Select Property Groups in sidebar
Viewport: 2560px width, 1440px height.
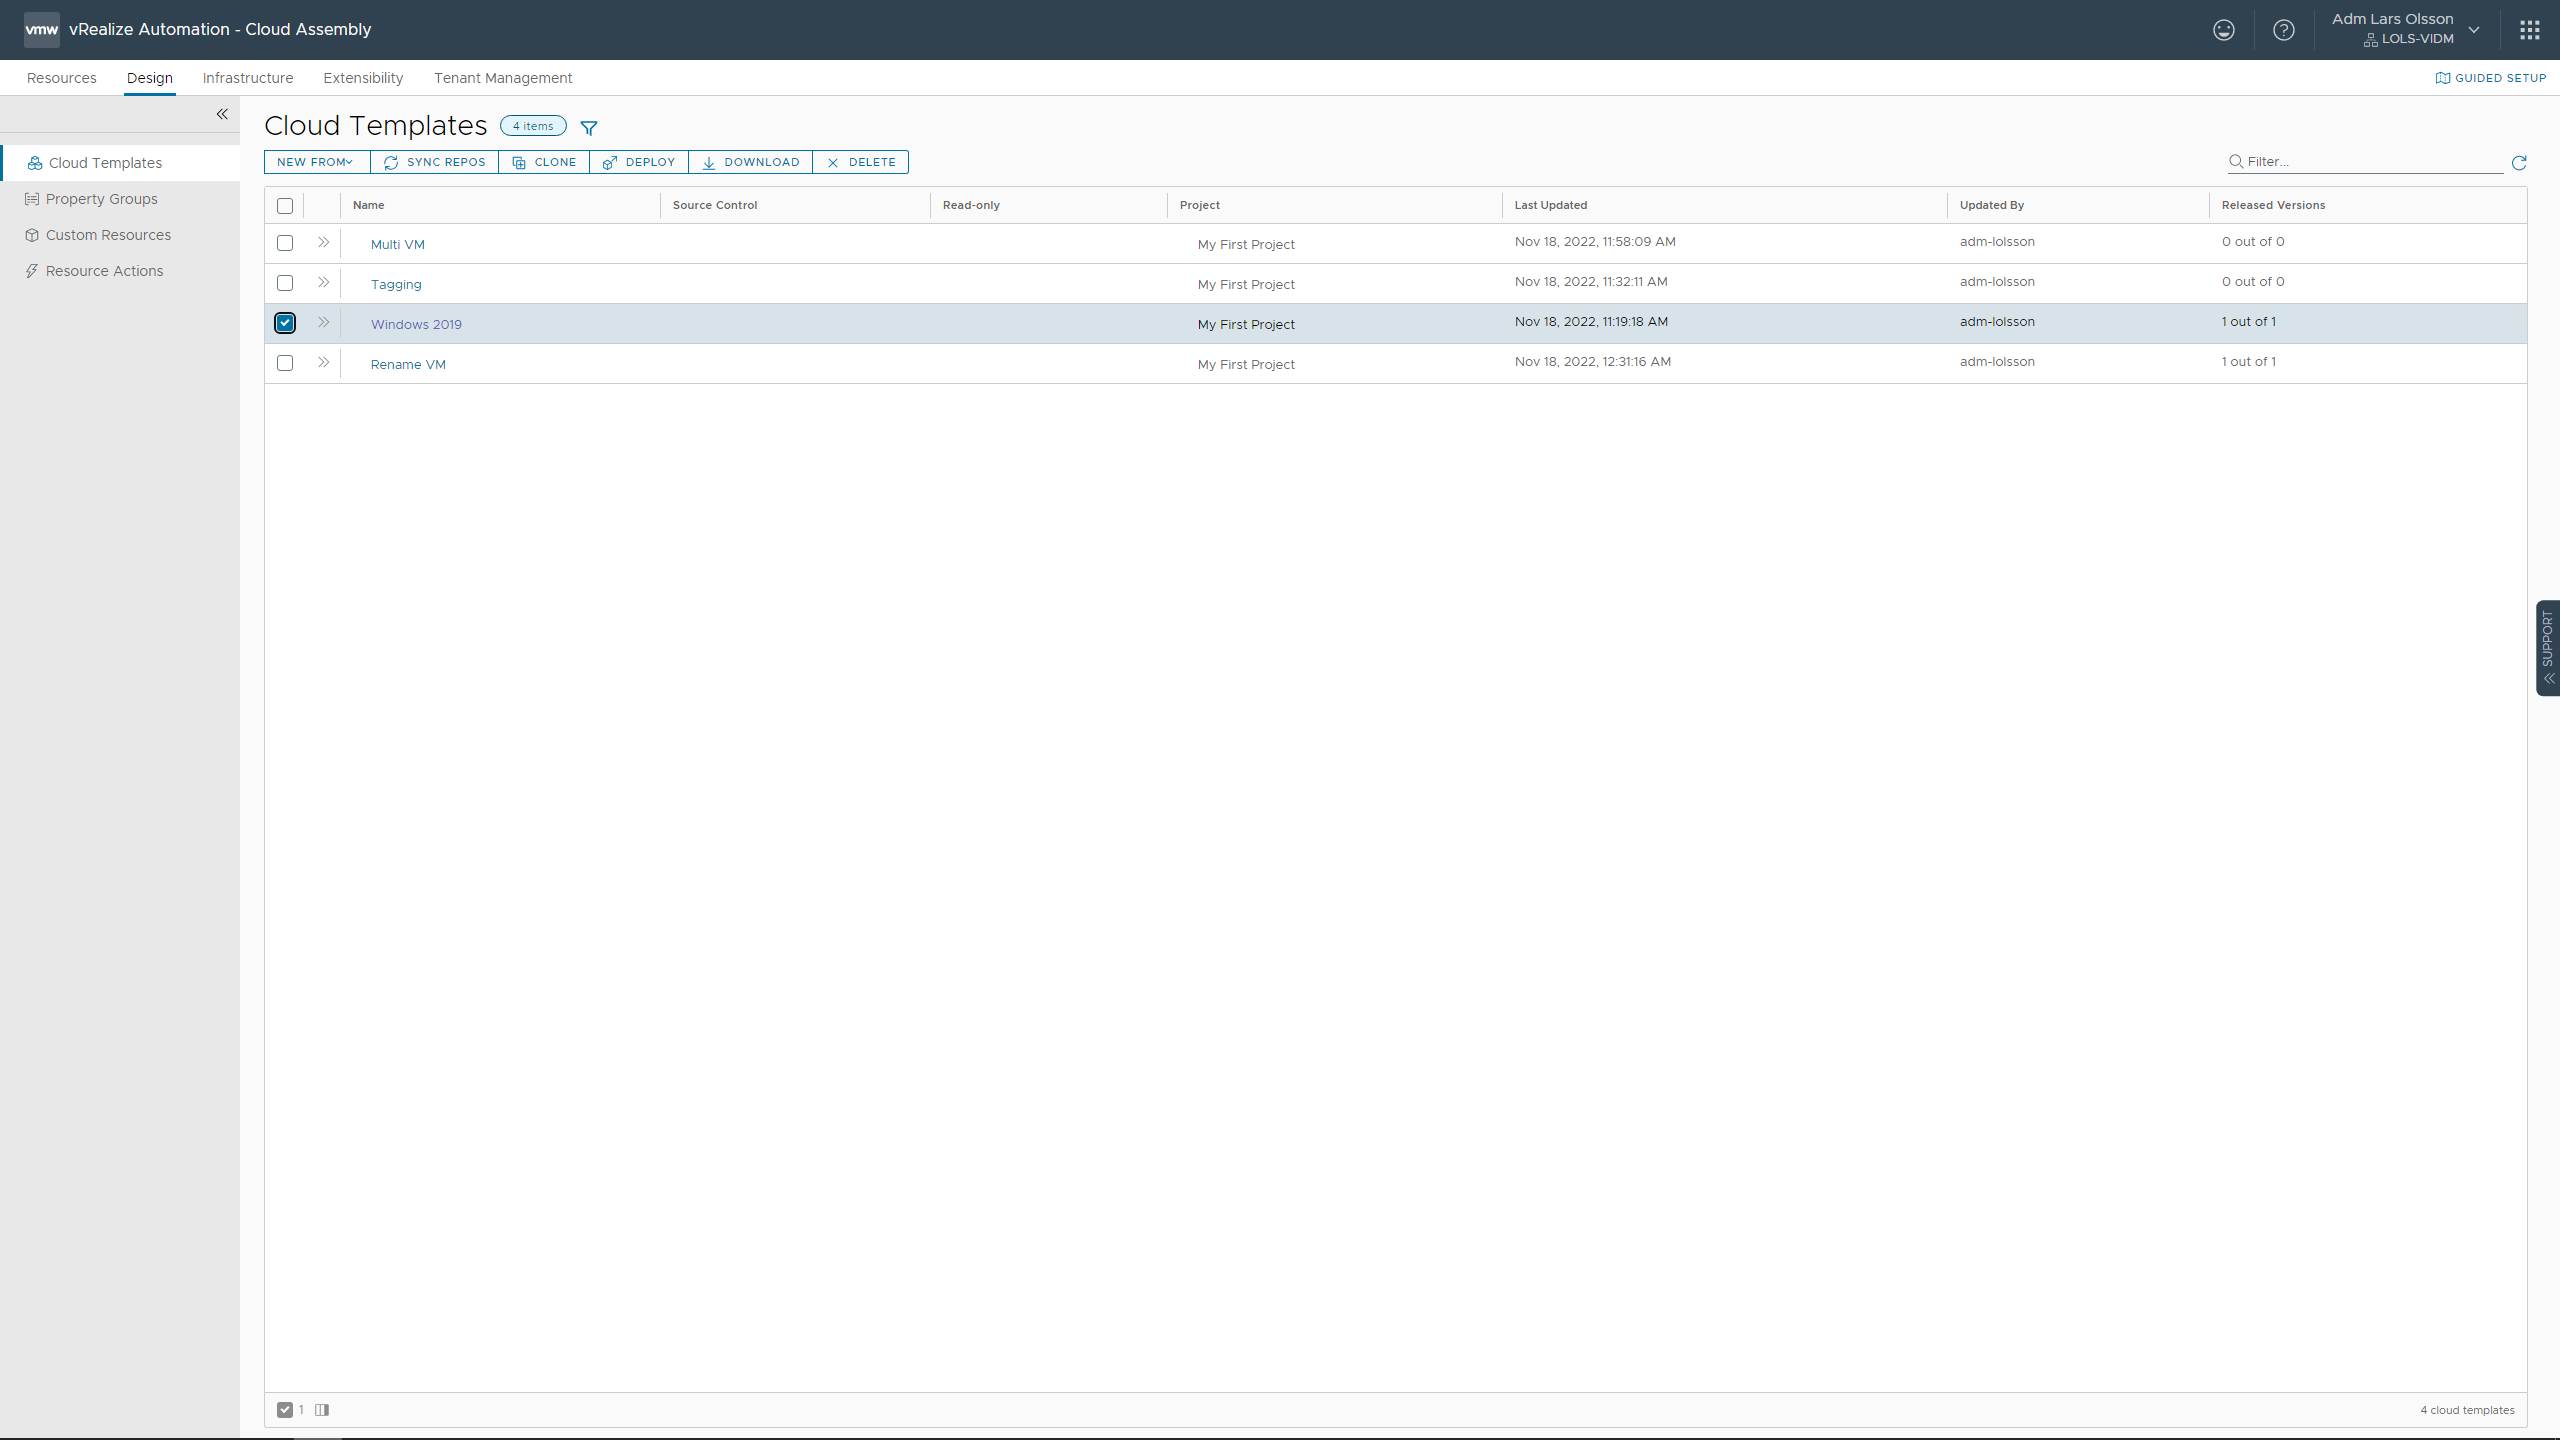click(x=120, y=199)
